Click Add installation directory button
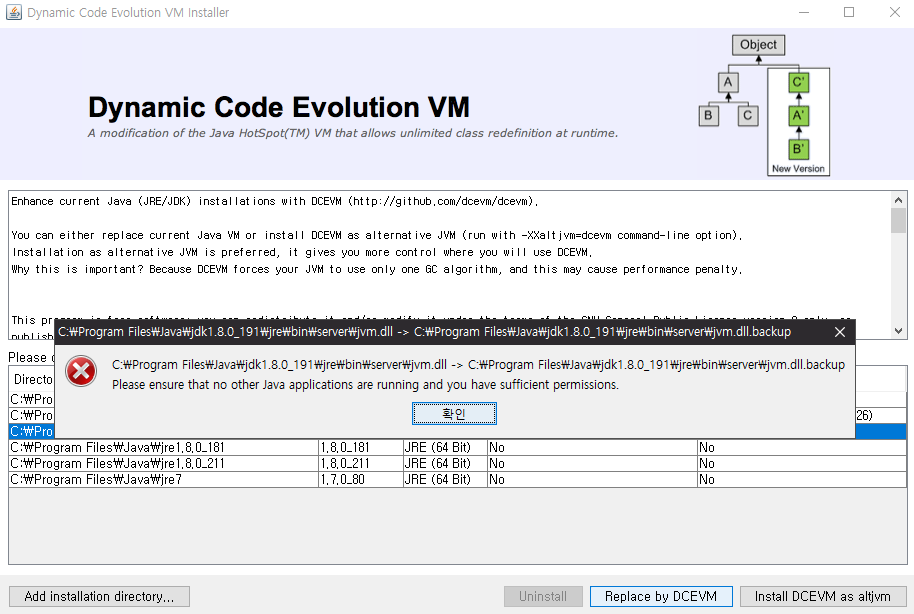This screenshot has height=614, width=914. [x=99, y=597]
